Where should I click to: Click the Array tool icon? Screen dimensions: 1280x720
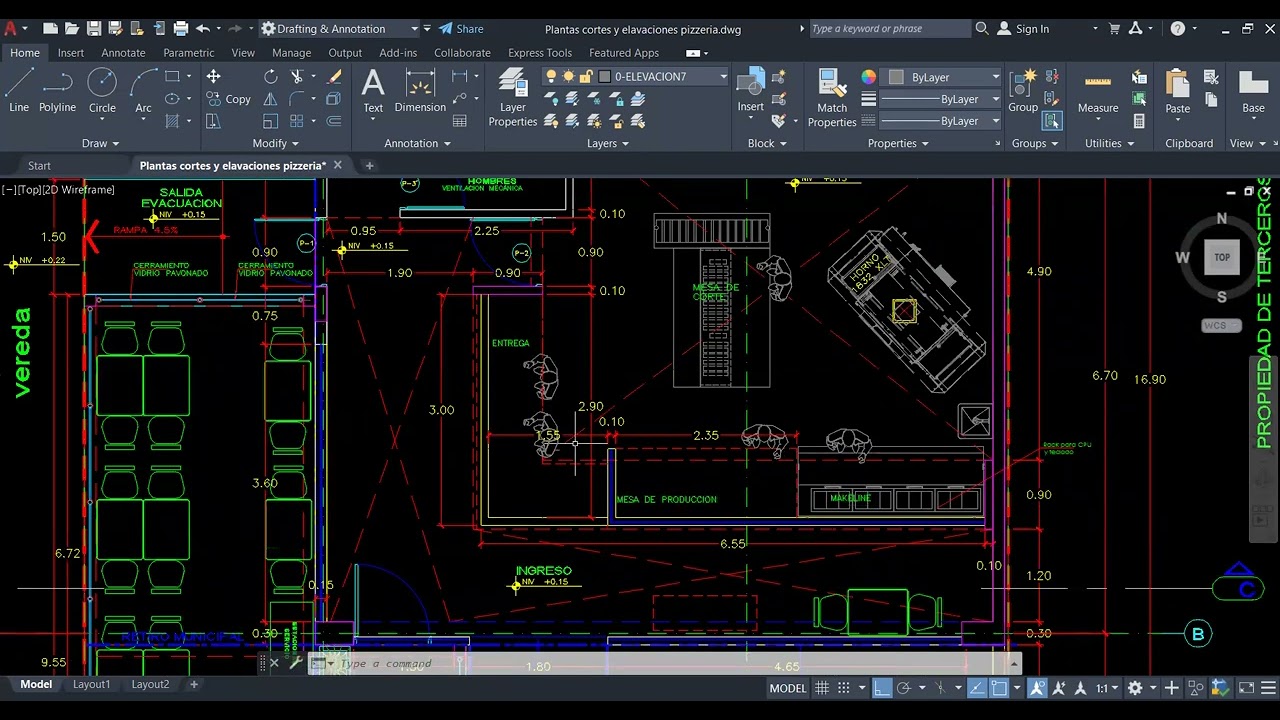tap(296, 121)
